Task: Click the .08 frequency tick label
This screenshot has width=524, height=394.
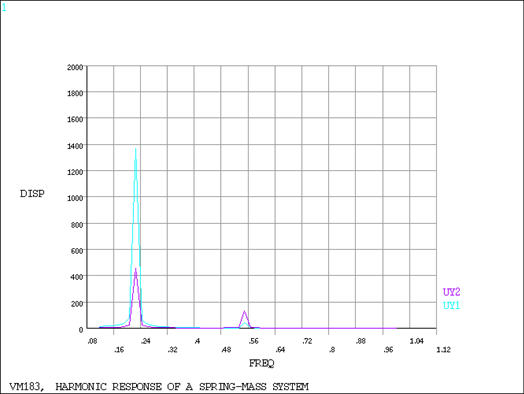Action: point(92,341)
